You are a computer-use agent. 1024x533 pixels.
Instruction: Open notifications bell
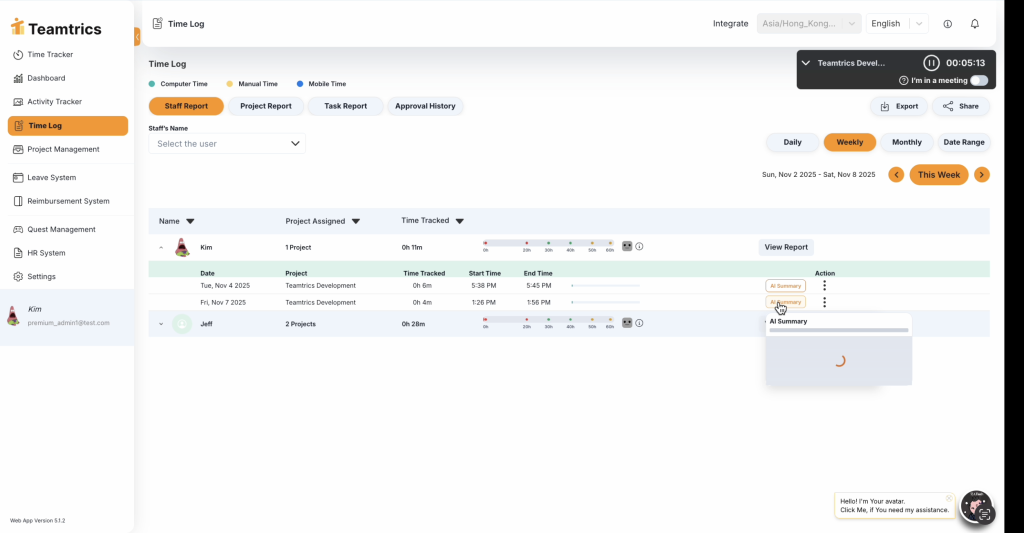point(974,24)
